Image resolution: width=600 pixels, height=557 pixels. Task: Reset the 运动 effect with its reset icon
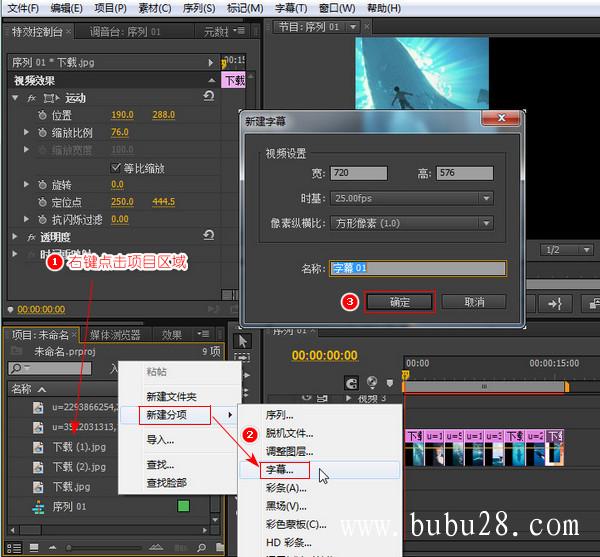[x=209, y=96]
